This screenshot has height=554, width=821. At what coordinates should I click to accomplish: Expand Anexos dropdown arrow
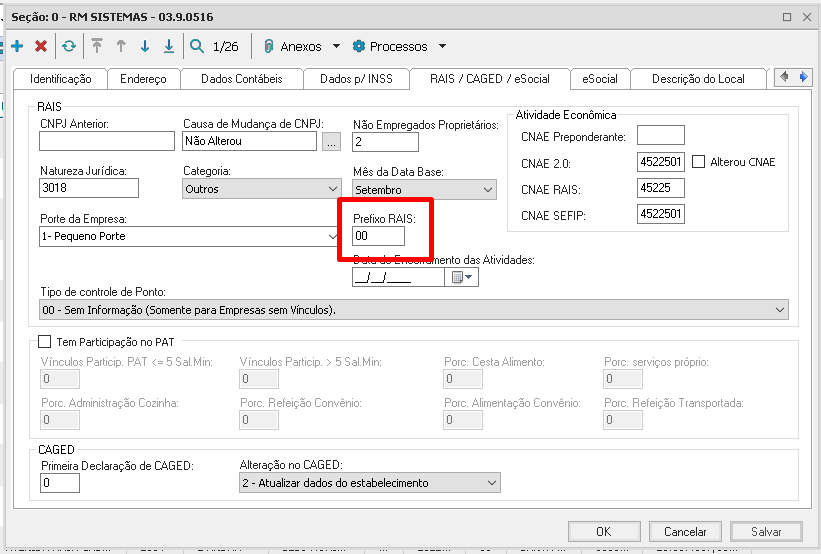(336, 47)
